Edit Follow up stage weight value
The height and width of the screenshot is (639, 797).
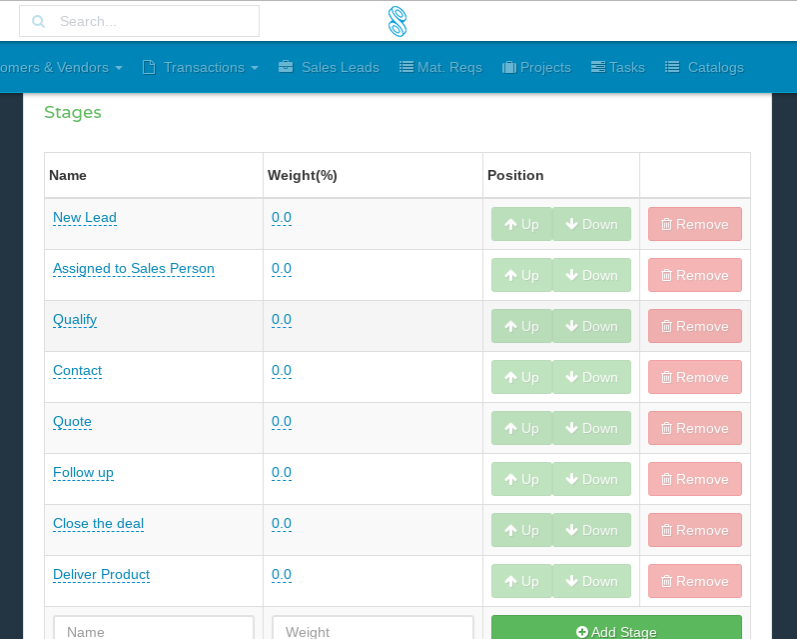[281, 473]
